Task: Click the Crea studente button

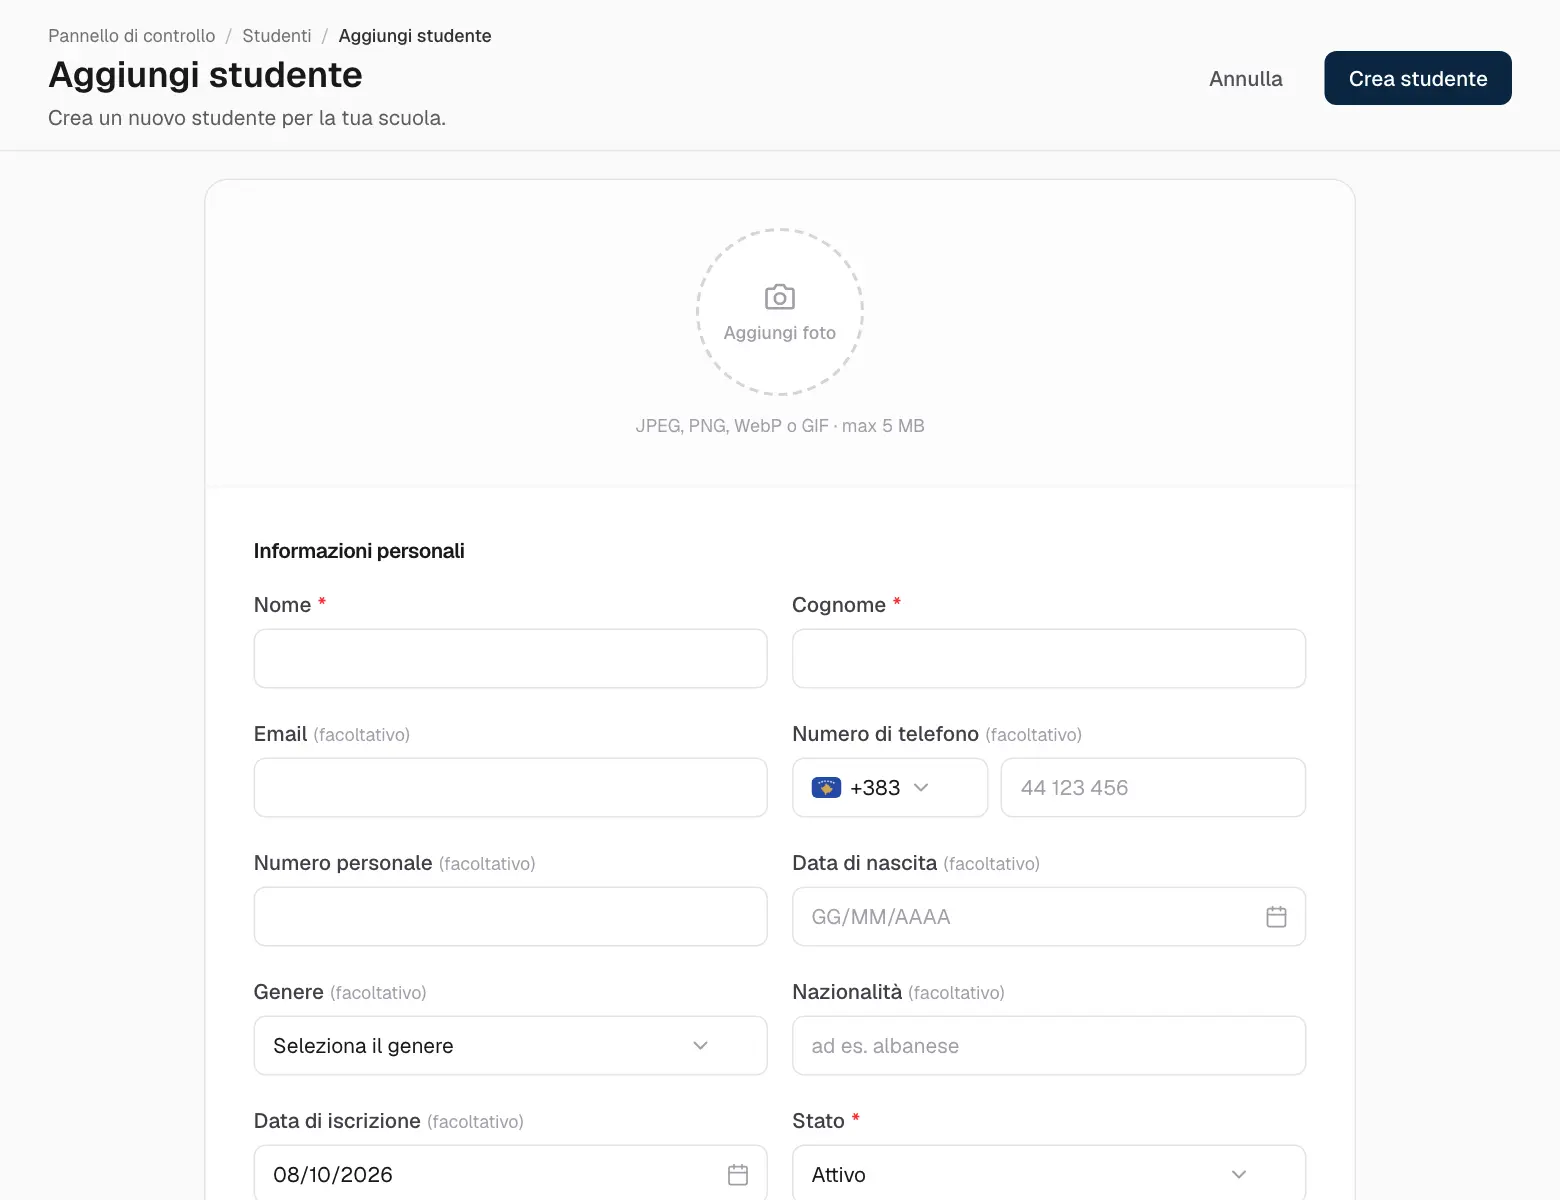Action: 1418,78
